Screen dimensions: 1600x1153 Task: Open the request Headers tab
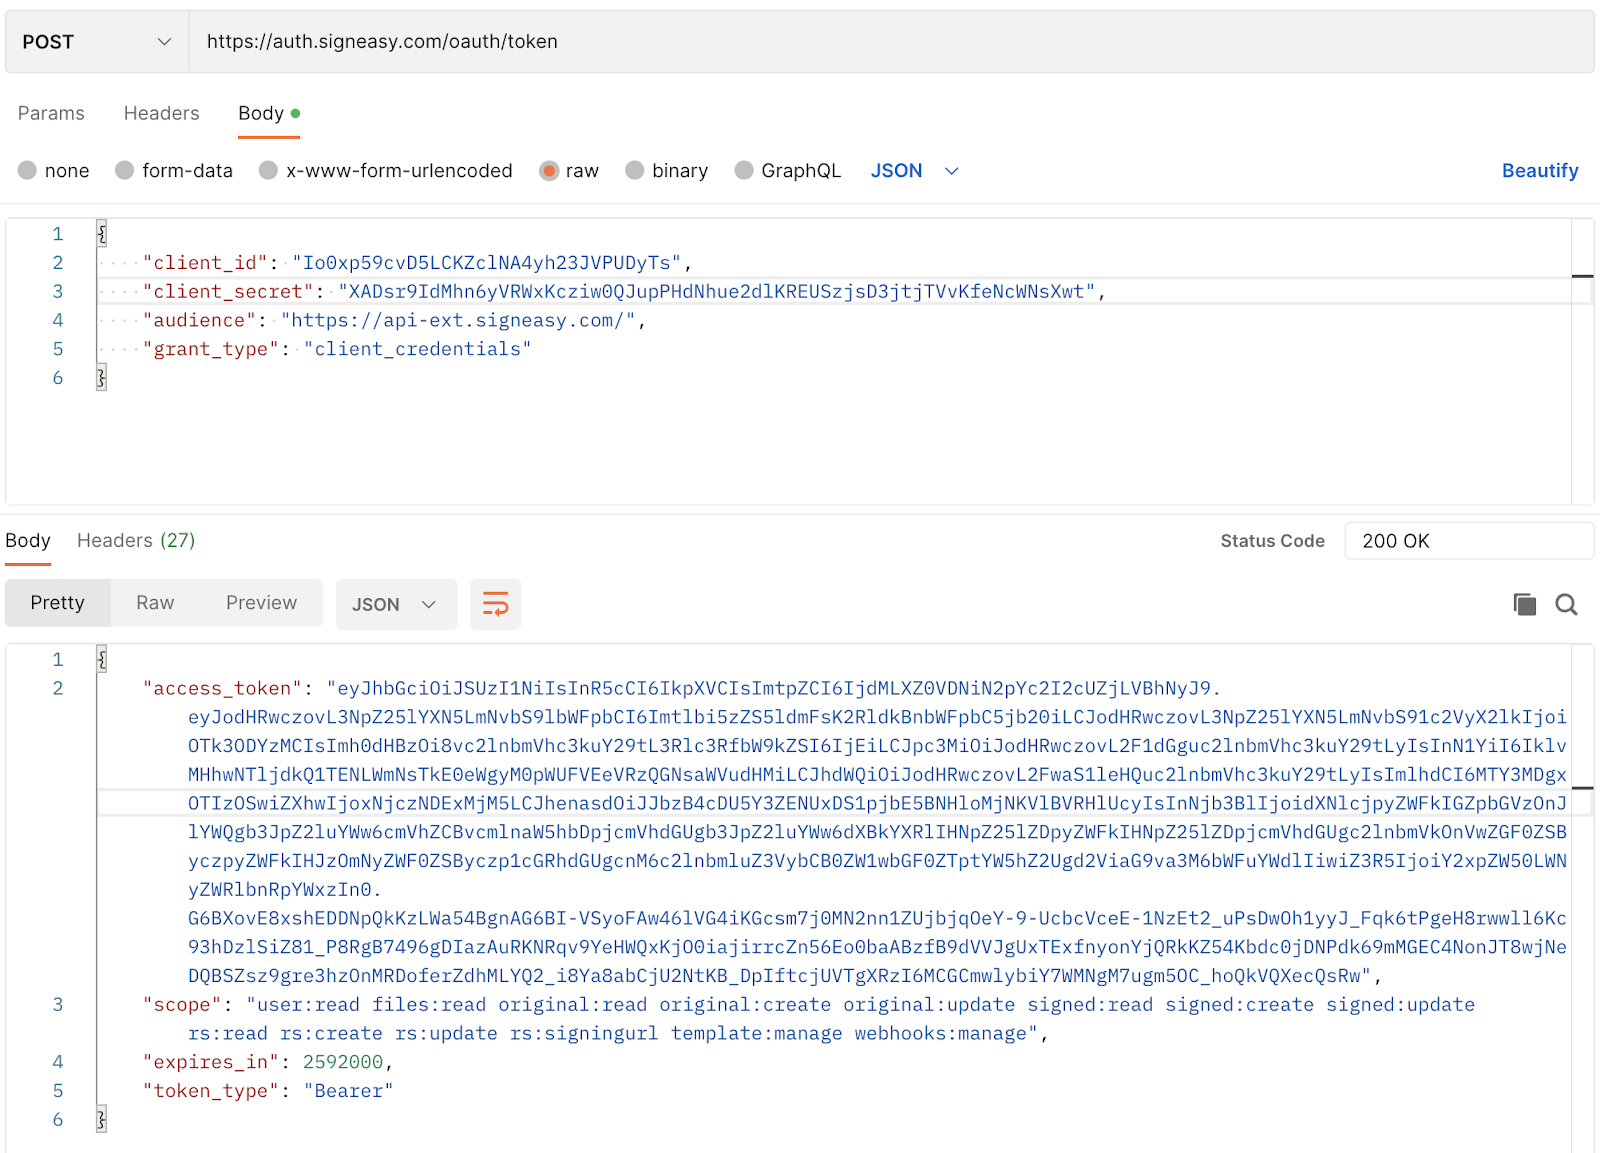click(x=161, y=113)
